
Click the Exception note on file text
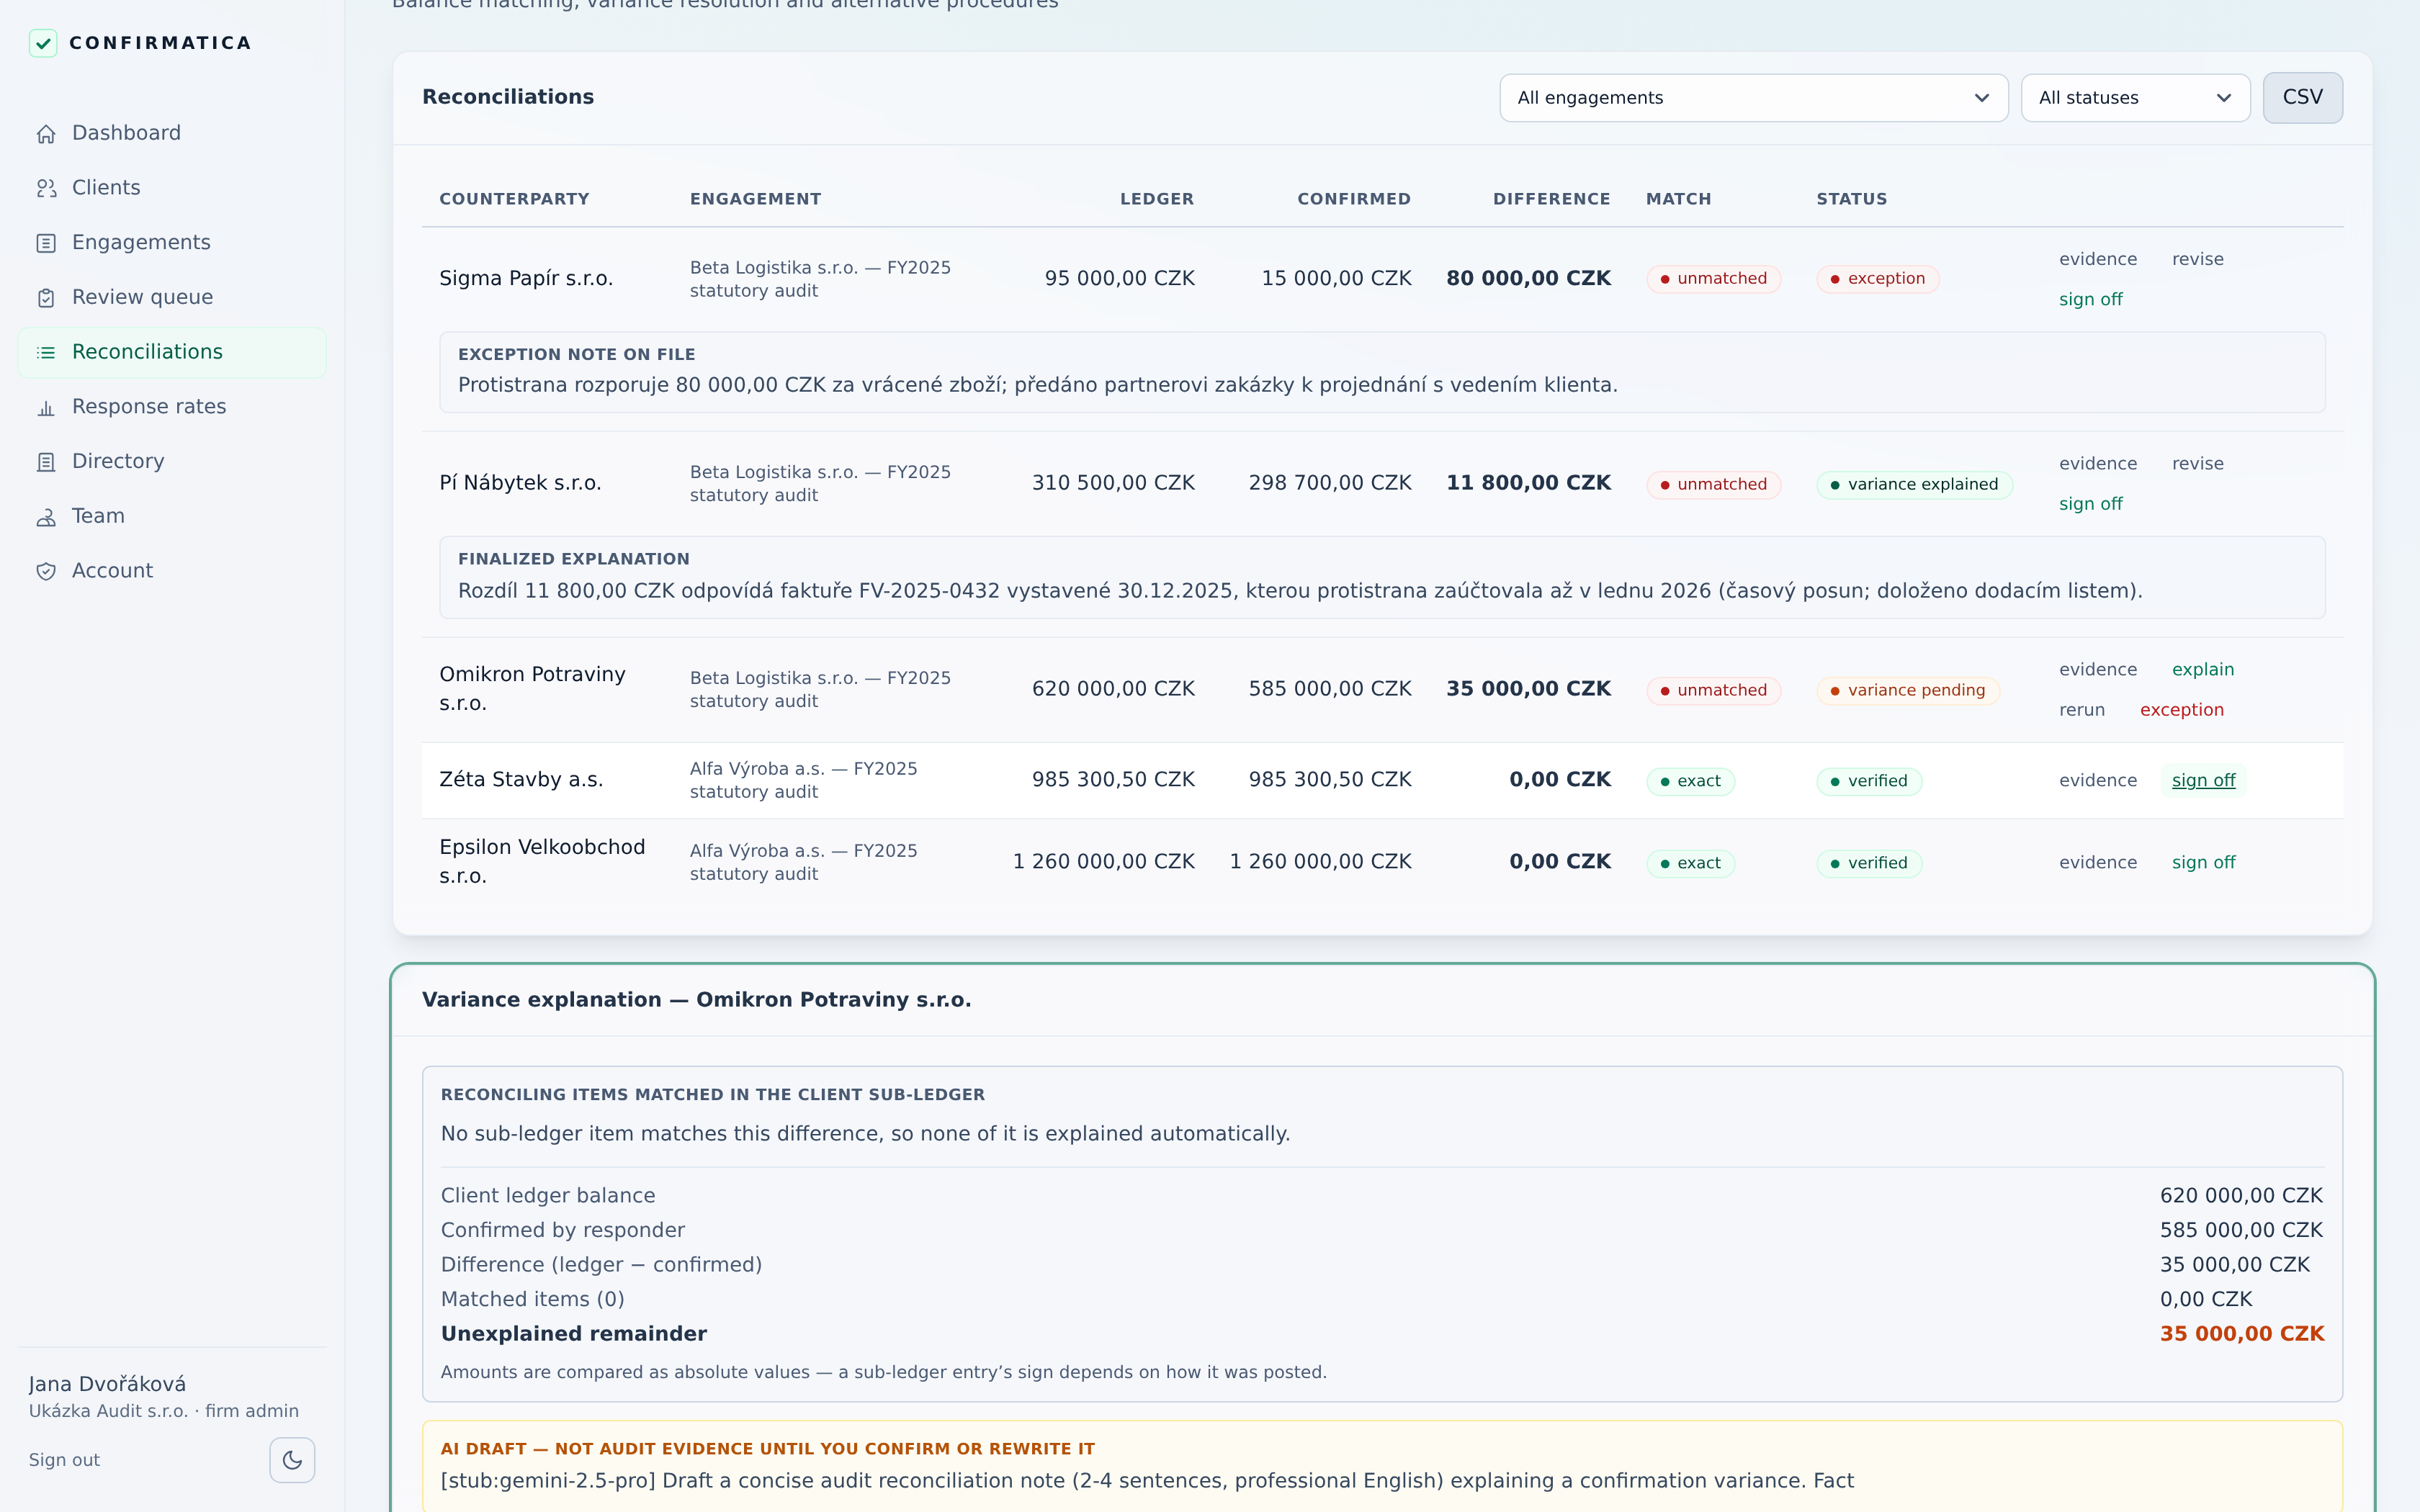1037,386
